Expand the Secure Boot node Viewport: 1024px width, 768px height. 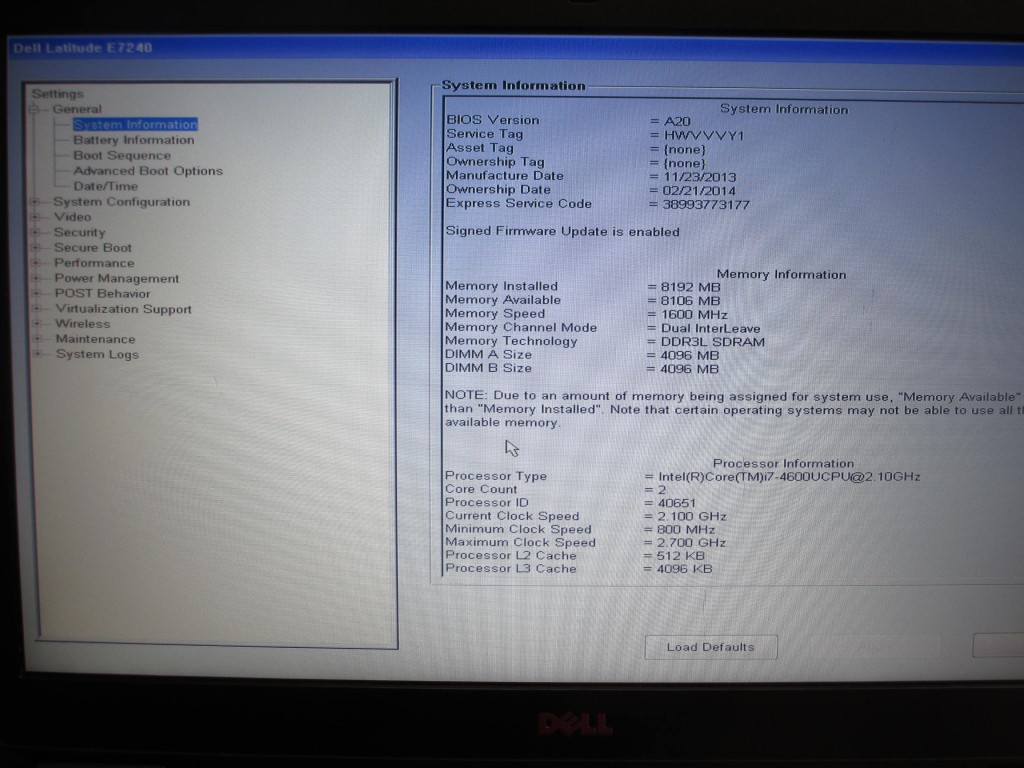(x=37, y=248)
